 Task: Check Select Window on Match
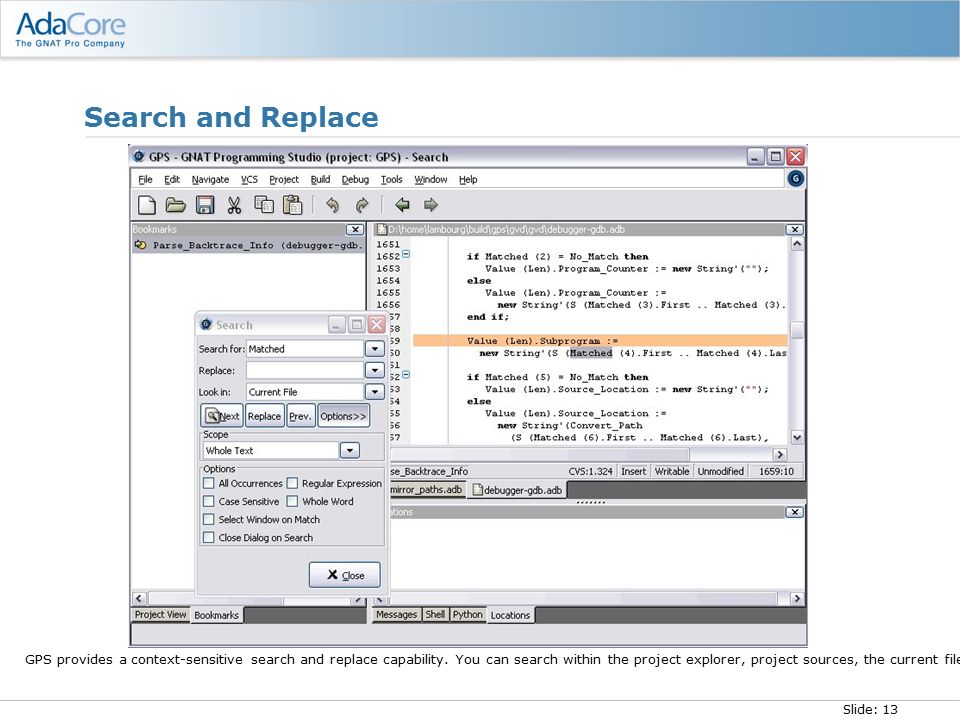209,519
